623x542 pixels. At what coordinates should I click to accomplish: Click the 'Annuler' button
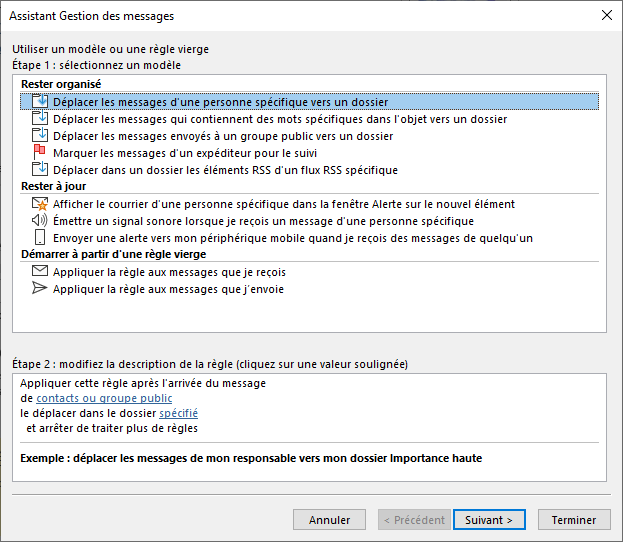(x=329, y=520)
